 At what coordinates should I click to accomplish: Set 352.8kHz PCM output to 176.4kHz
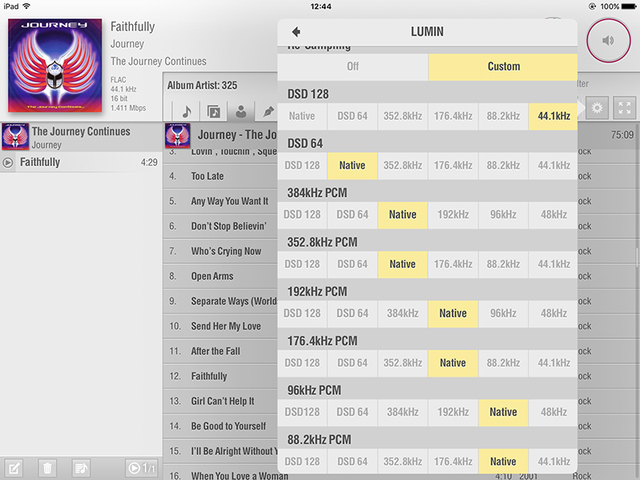[453, 264]
